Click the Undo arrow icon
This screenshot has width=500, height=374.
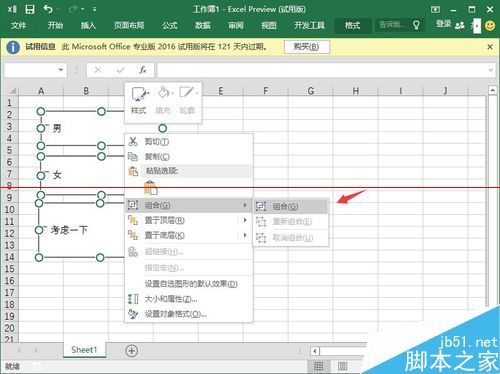click(x=48, y=9)
